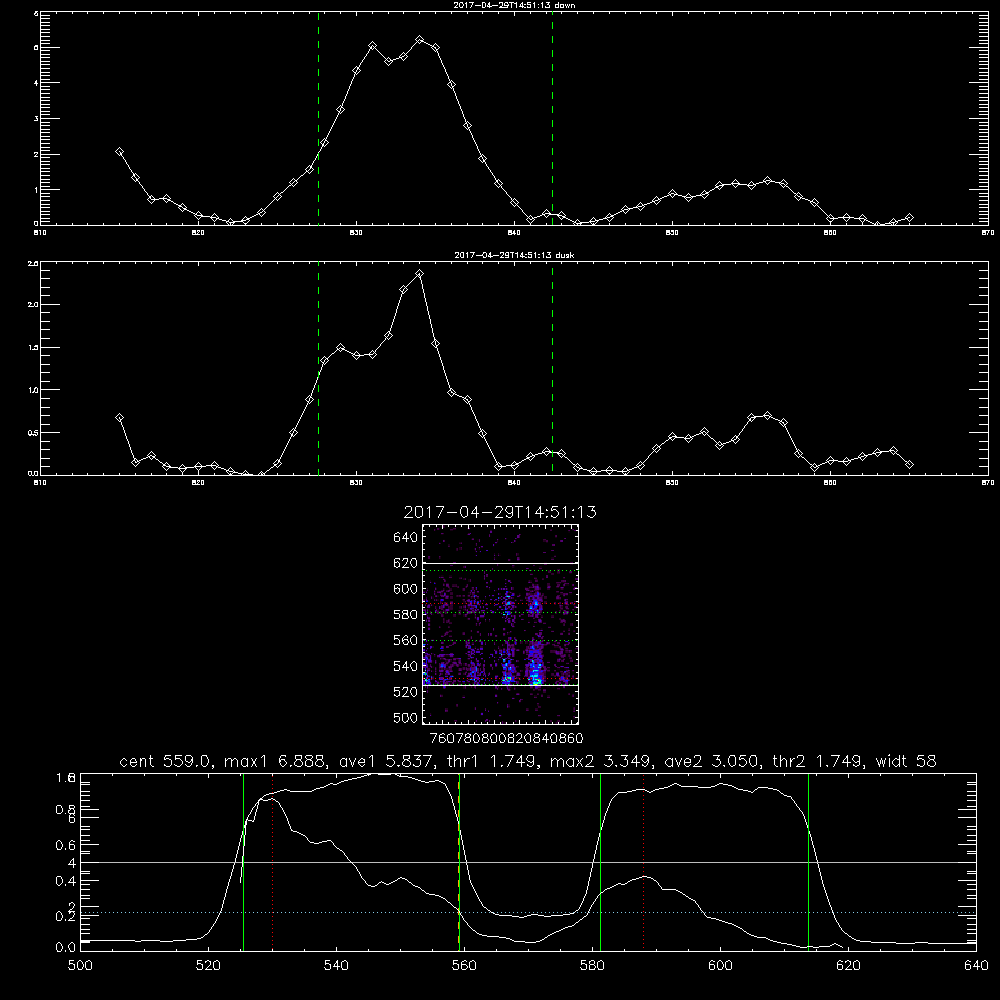Click 'max2 3.349' in the stats line
Screen dimensions: 1000x1000
click(599, 761)
